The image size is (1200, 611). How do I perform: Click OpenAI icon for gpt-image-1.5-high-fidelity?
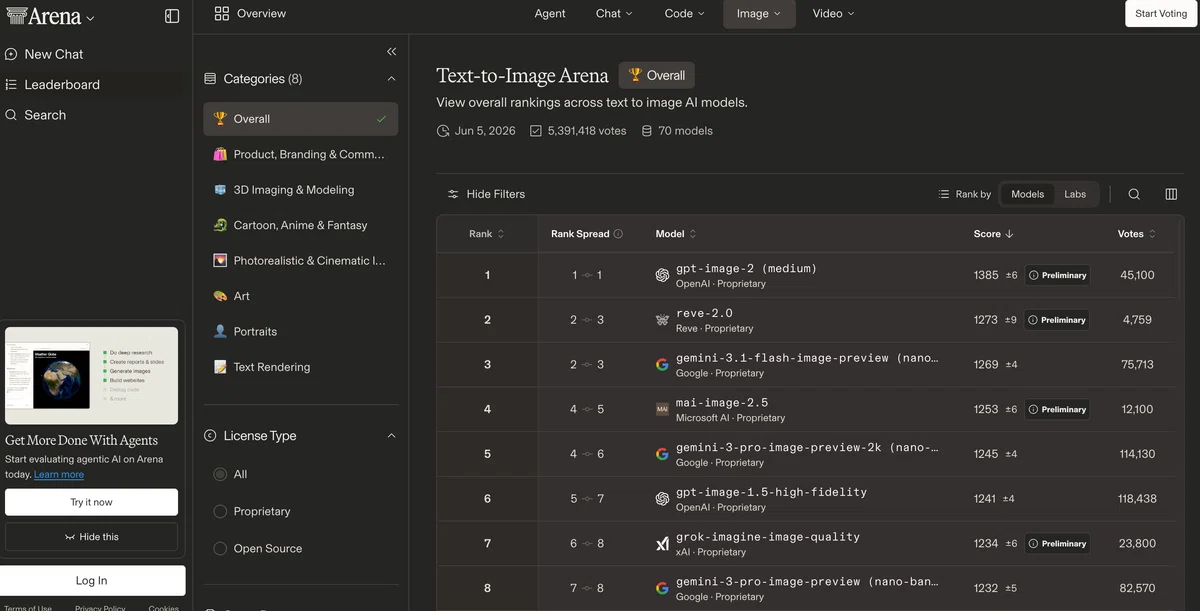point(662,499)
